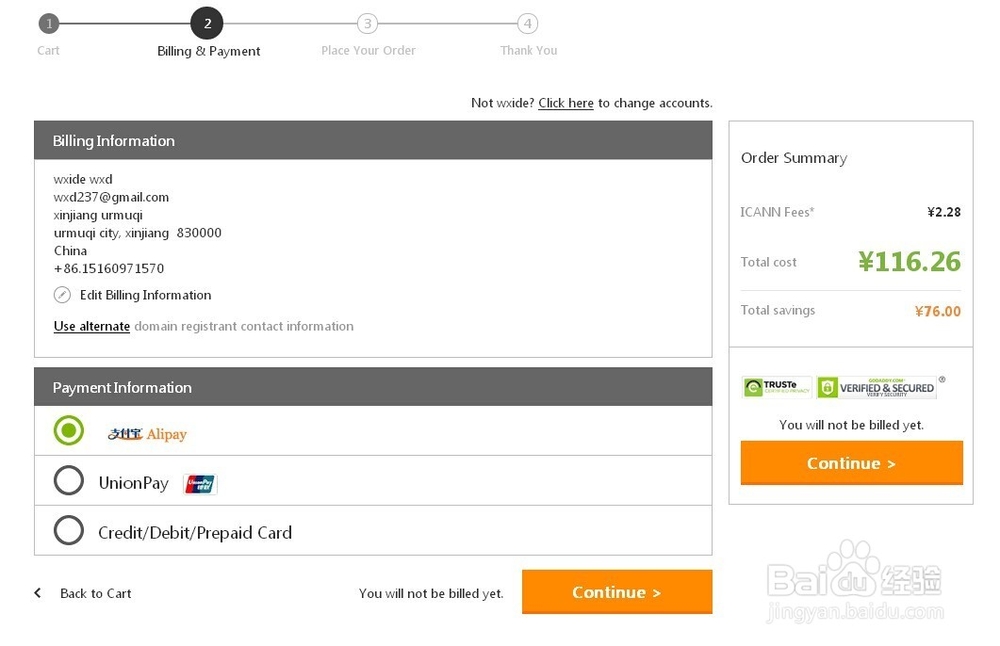Screen dimensions: 1000x646
Task: Click the Edit Billing Information link text
Action: (x=146, y=295)
